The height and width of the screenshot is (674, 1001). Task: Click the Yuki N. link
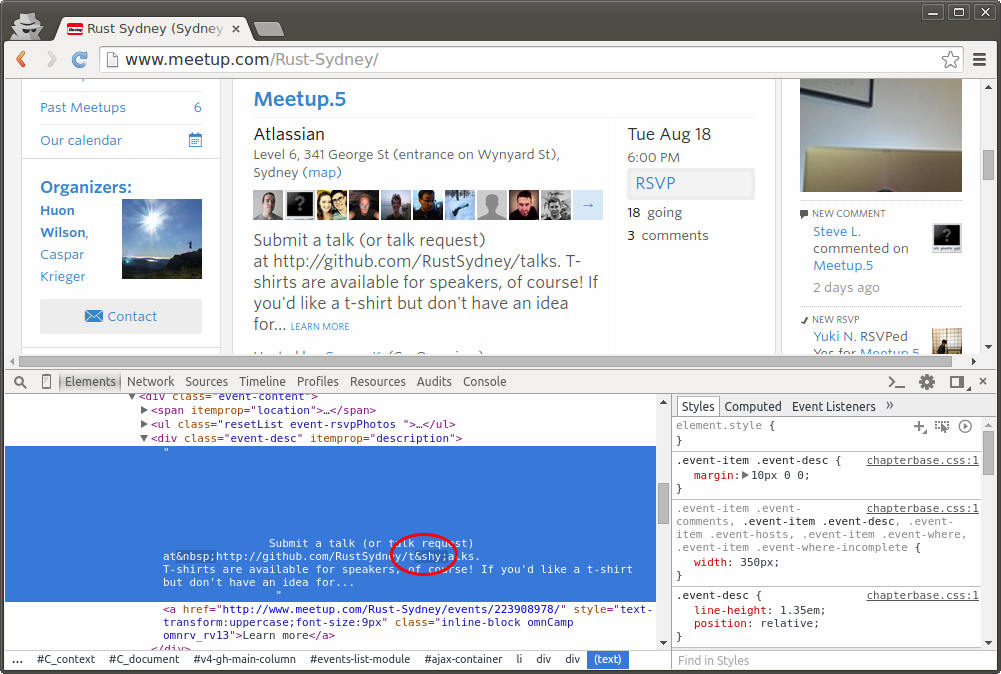[834, 336]
